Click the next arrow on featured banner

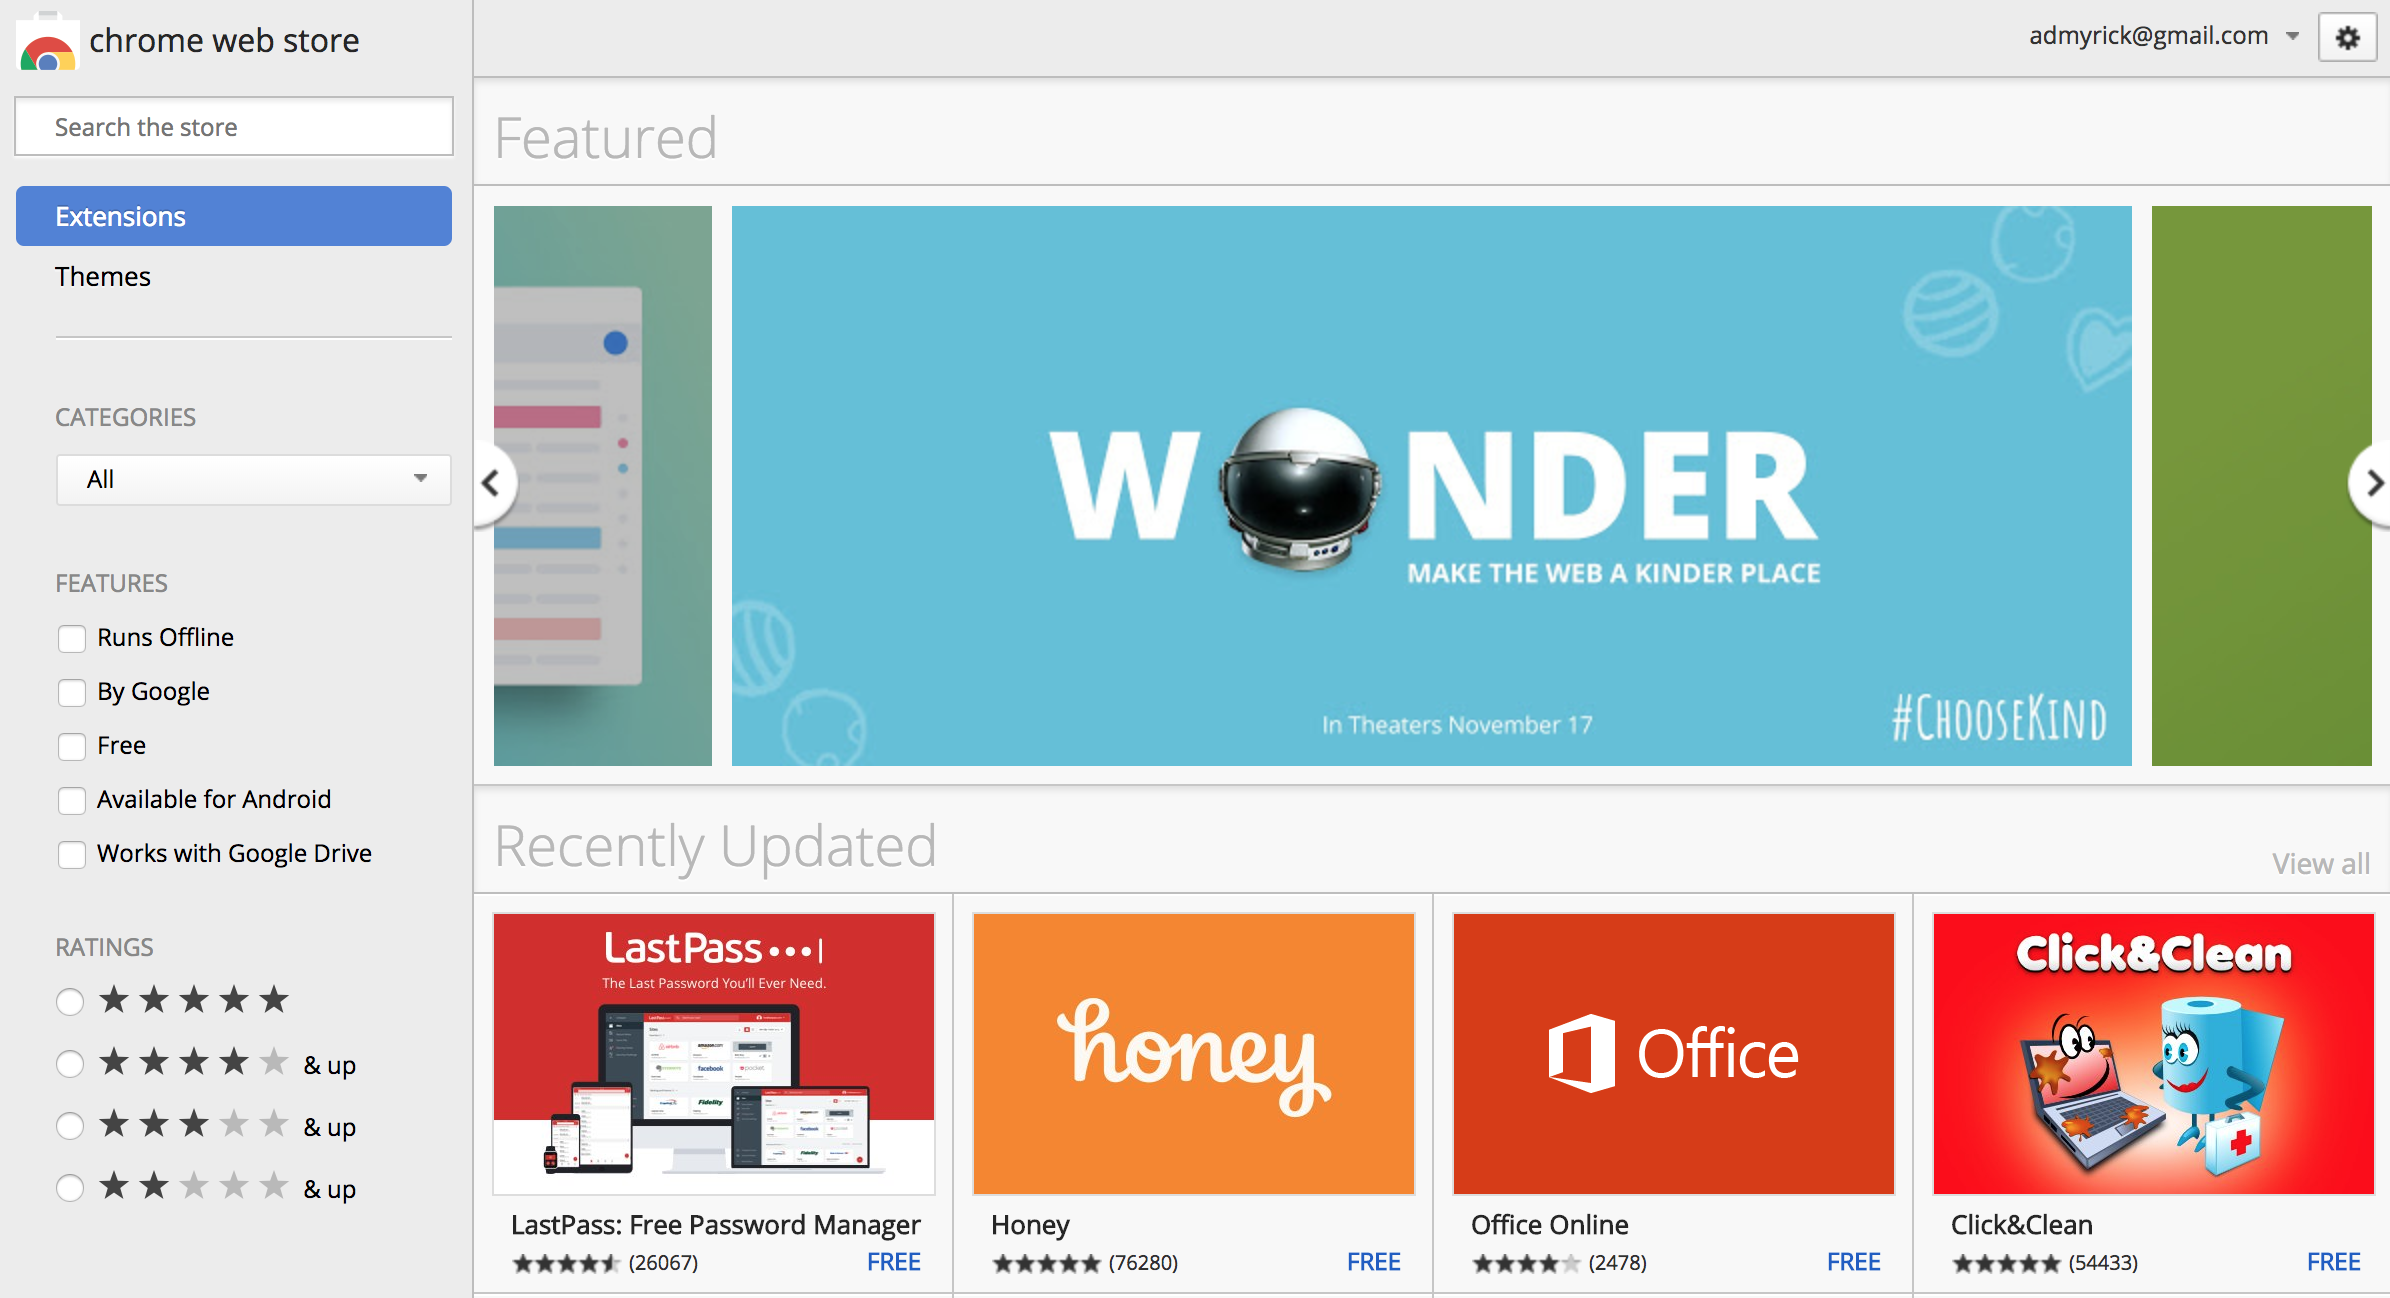pyautogui.click(x=2371, y=483)
